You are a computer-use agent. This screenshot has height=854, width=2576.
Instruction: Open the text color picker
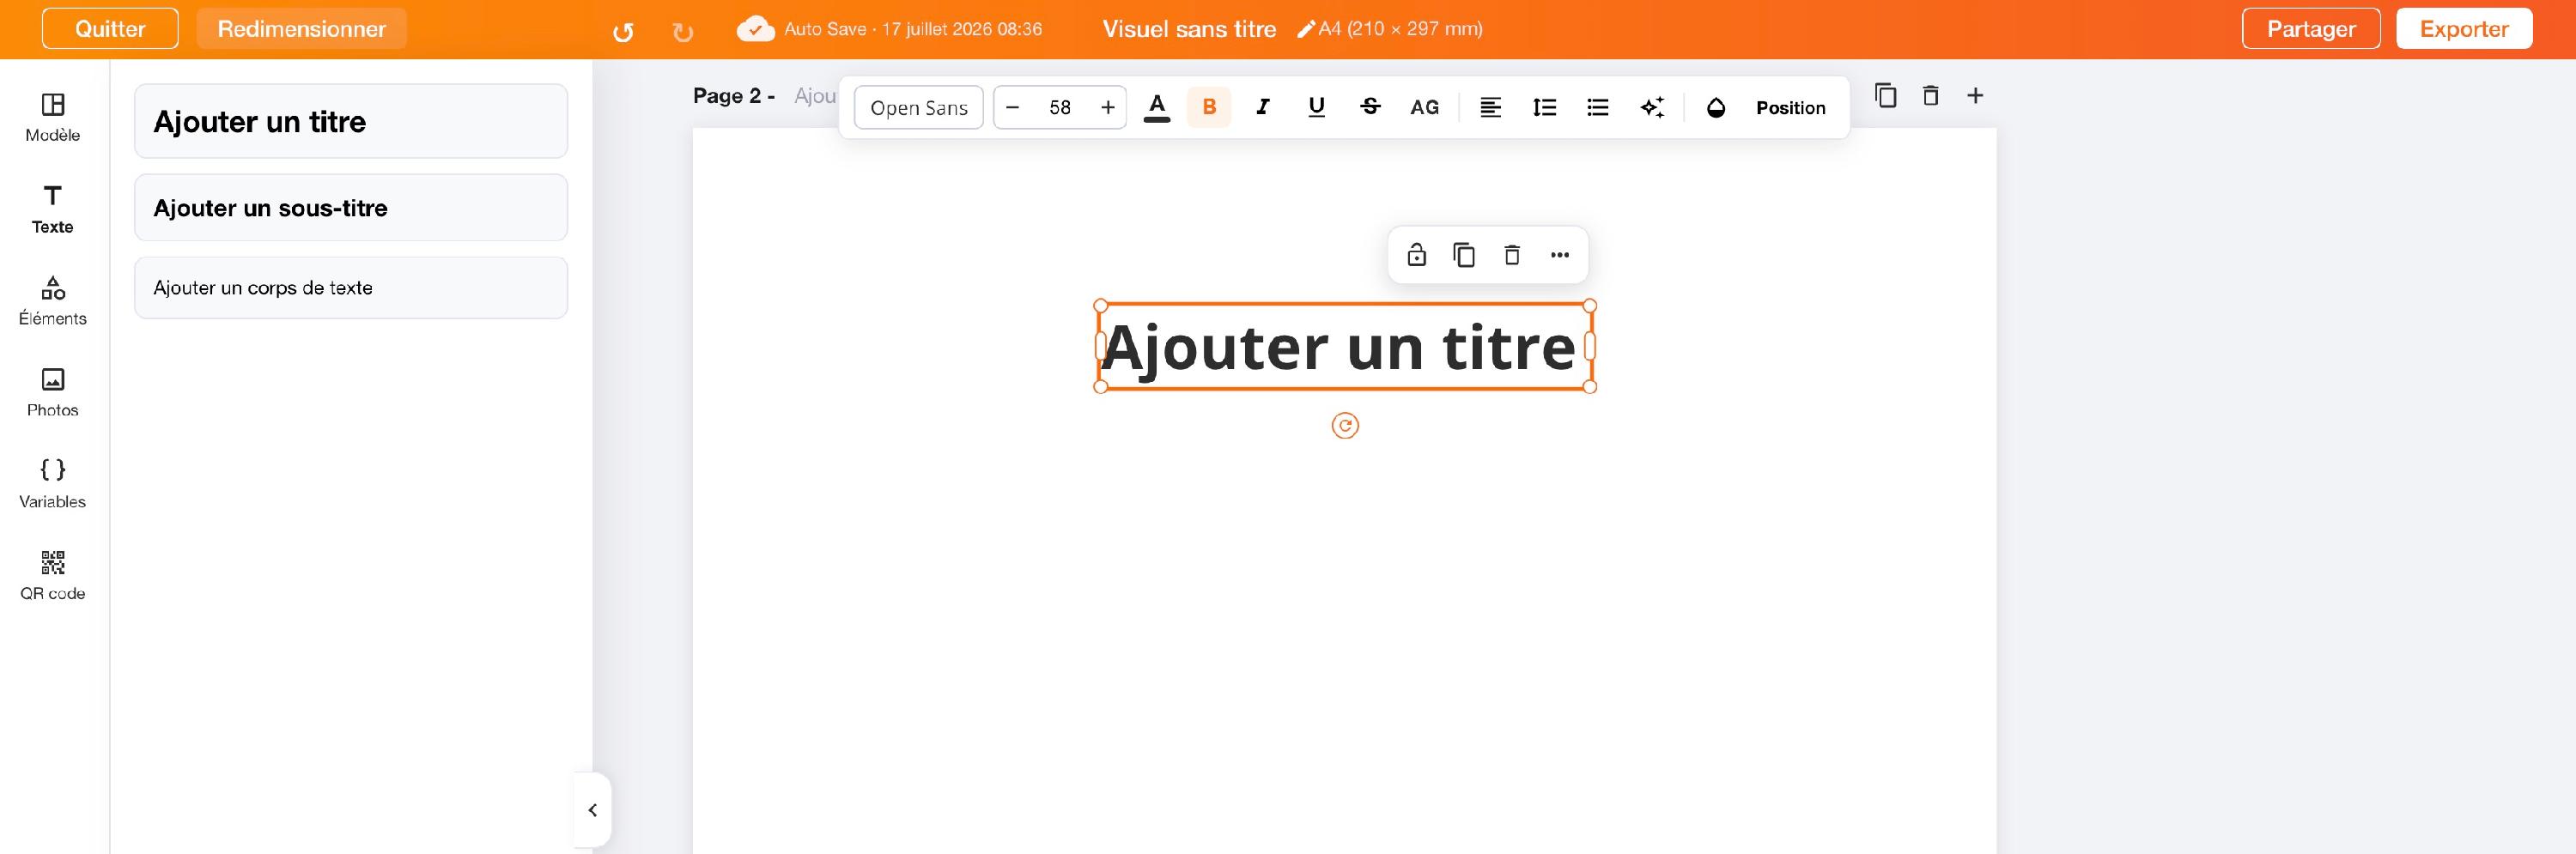coord(1157,107)
